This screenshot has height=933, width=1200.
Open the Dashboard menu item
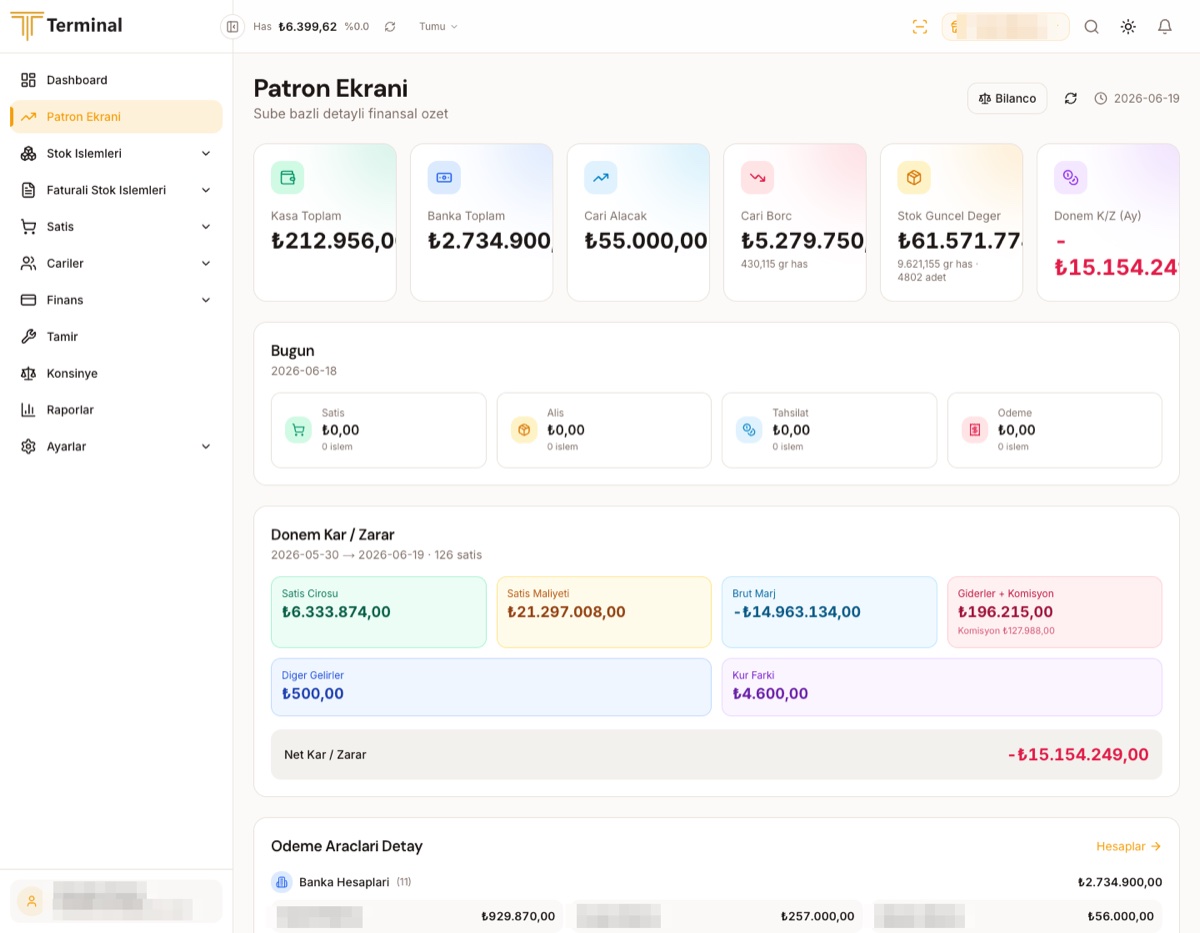point(116,80)
